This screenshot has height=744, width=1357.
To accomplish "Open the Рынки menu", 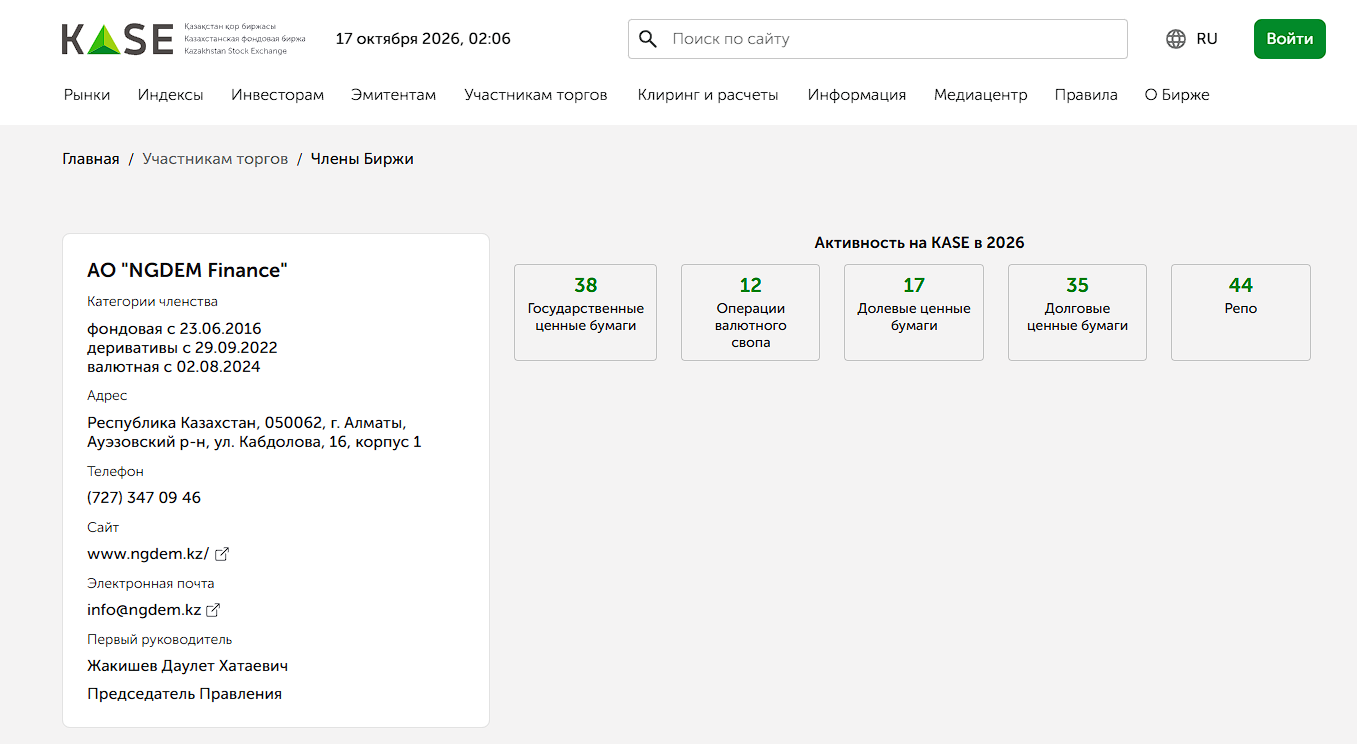I will pyautogui.click(x=87, y=95).
